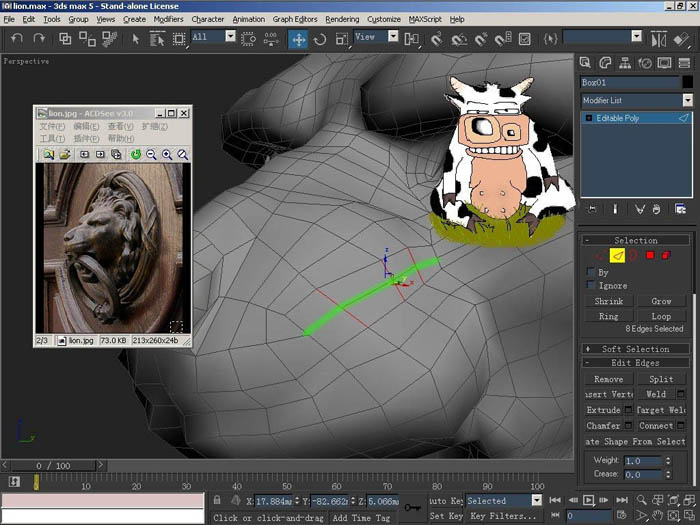Click the Redo arrow in main toolbar
Screen dimensions: 700x525
pyautogui.click(x=39, y=39)
